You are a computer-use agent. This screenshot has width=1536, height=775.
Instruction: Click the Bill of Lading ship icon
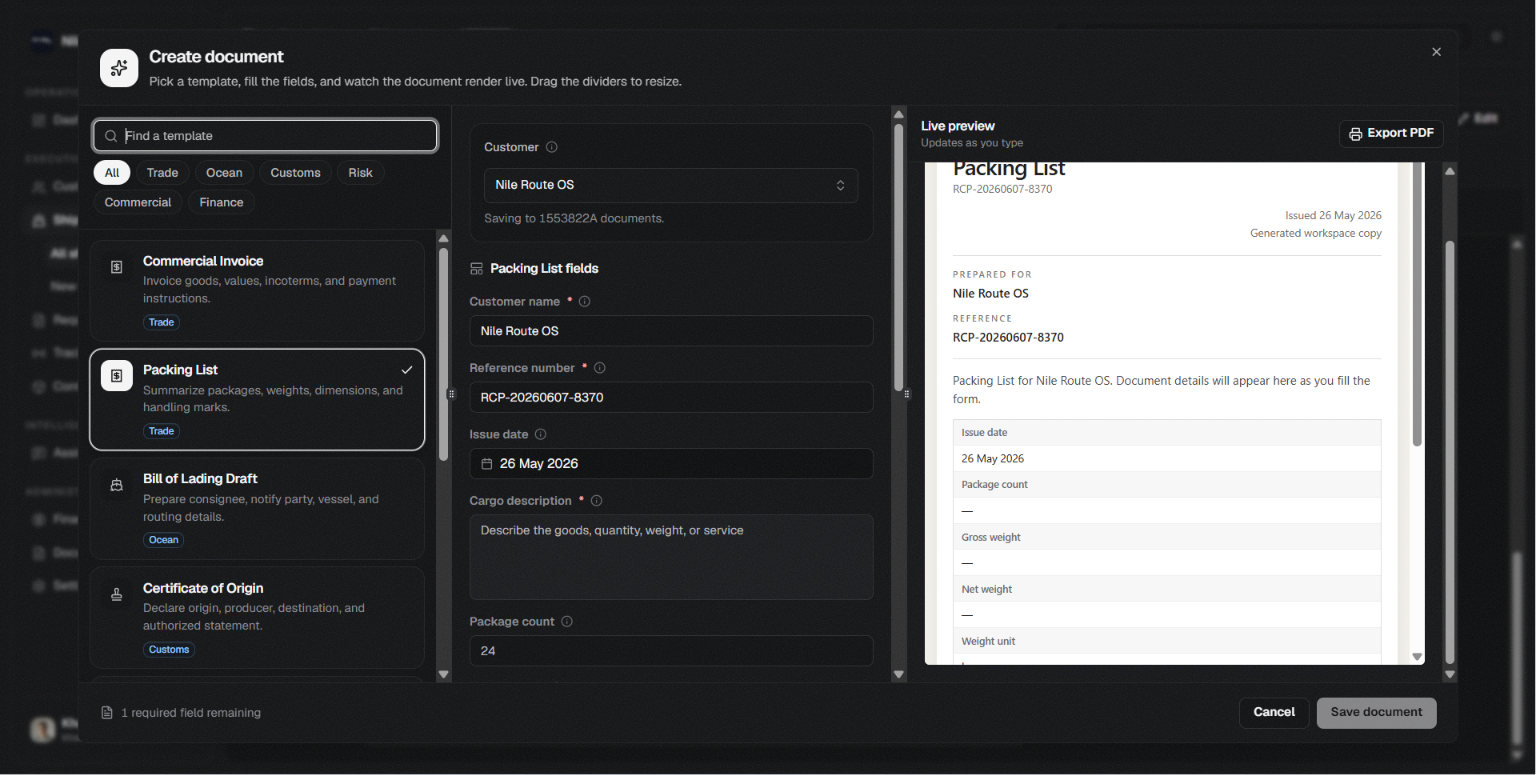(x=117, y=485)
